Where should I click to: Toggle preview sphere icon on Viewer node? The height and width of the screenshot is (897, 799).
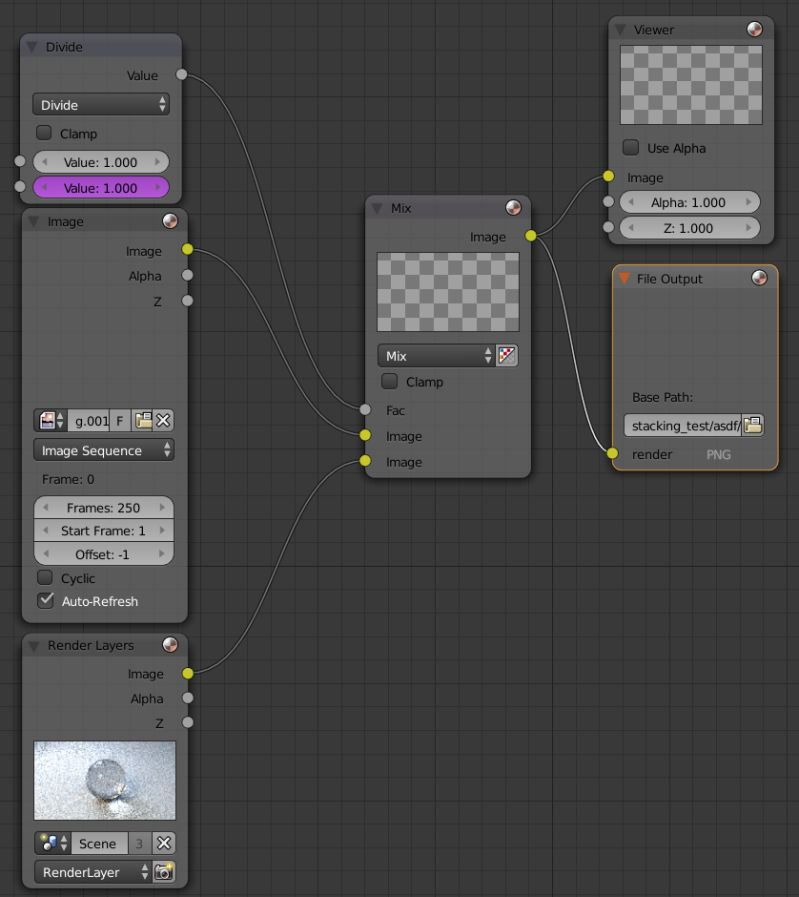point(754,29)
